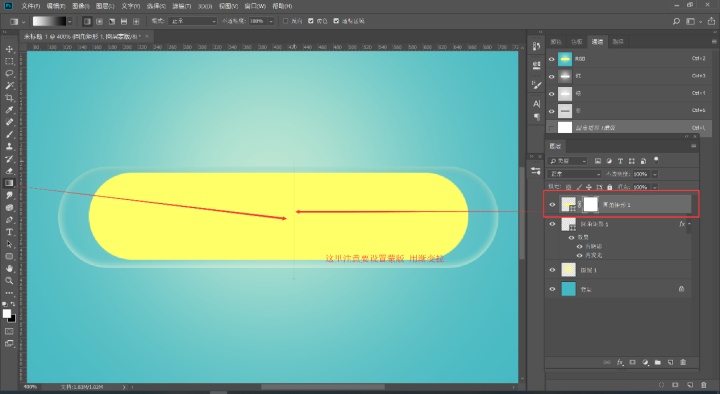720x394 pixels.
Task: Open the layer Fill dropdown arrow
Action: [x=655, y=187]
